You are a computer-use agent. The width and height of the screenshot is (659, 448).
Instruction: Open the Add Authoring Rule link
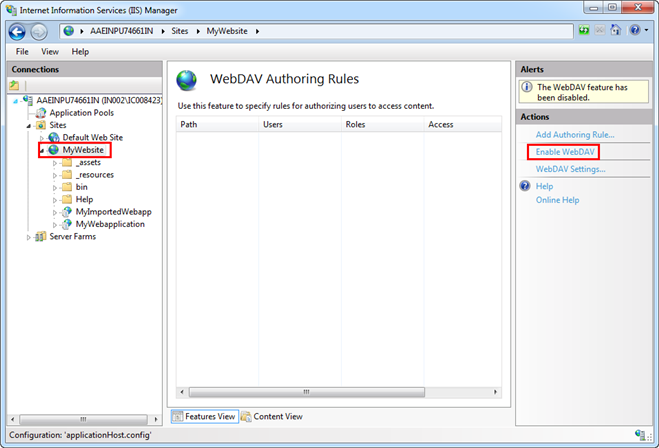575,134
